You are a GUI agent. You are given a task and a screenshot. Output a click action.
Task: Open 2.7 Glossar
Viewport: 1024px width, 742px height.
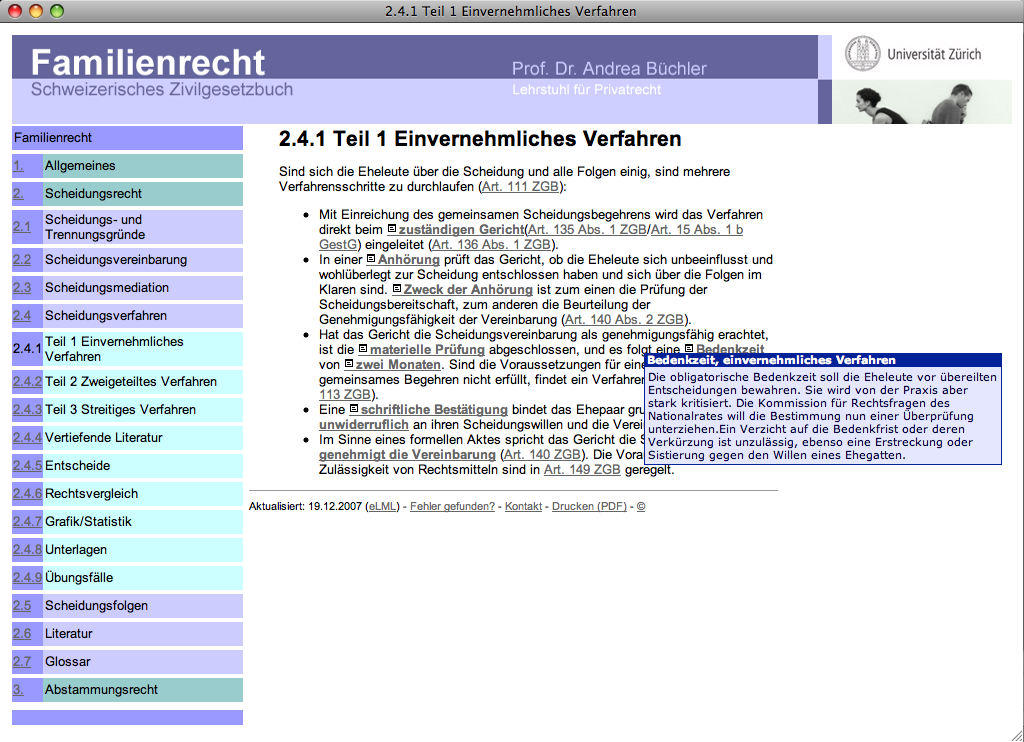pos(127,662)
